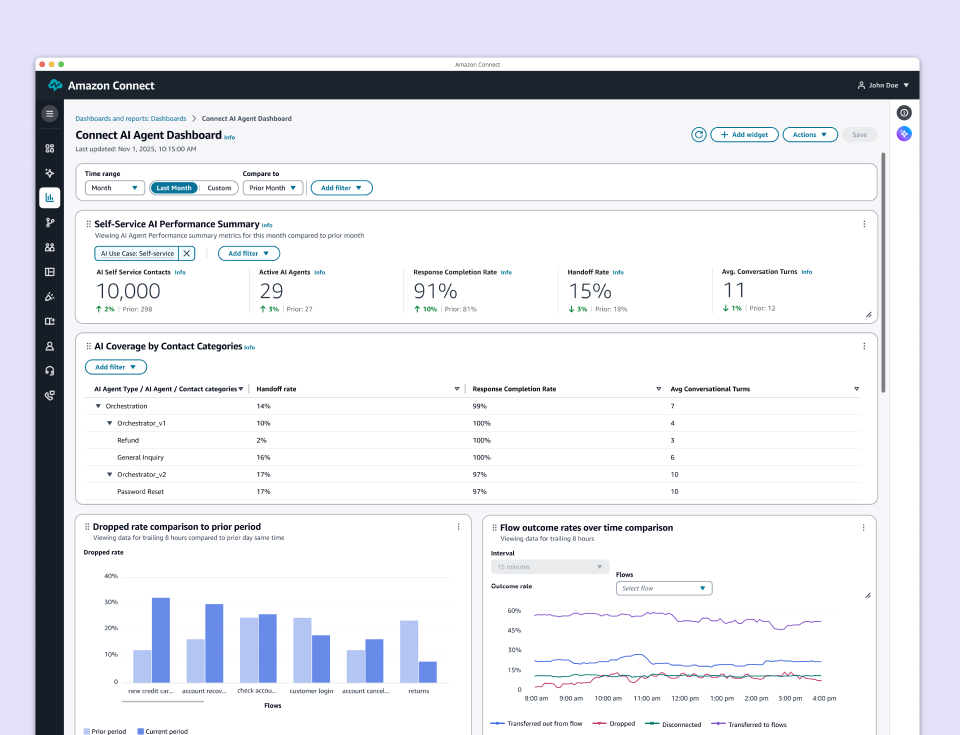Open the Select flow dropdown in Flow outcome widget

click(664, 588)
